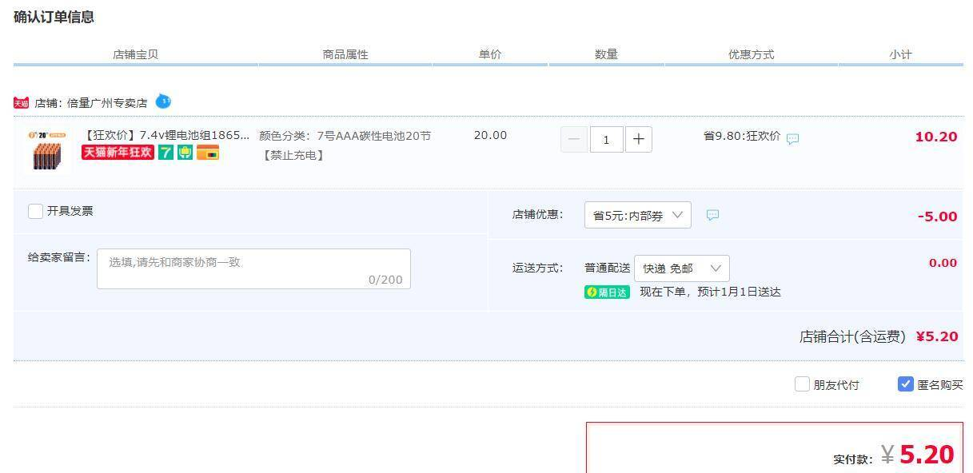The image size is (973, 473).
Task: Click the green 7-day return icon
Action: pyautogui.click(x=165, y=153)
